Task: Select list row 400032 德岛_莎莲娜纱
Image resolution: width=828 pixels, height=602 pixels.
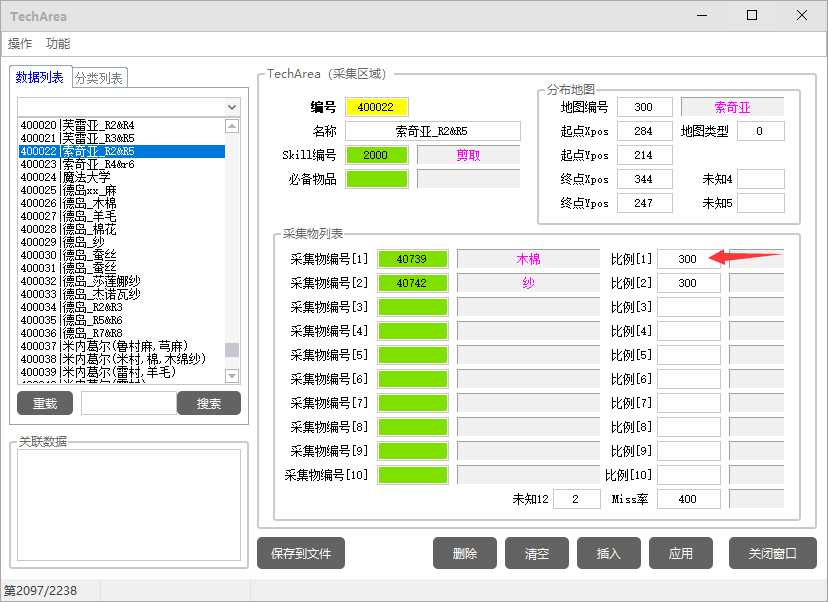Action: click(x=121, y=281)
